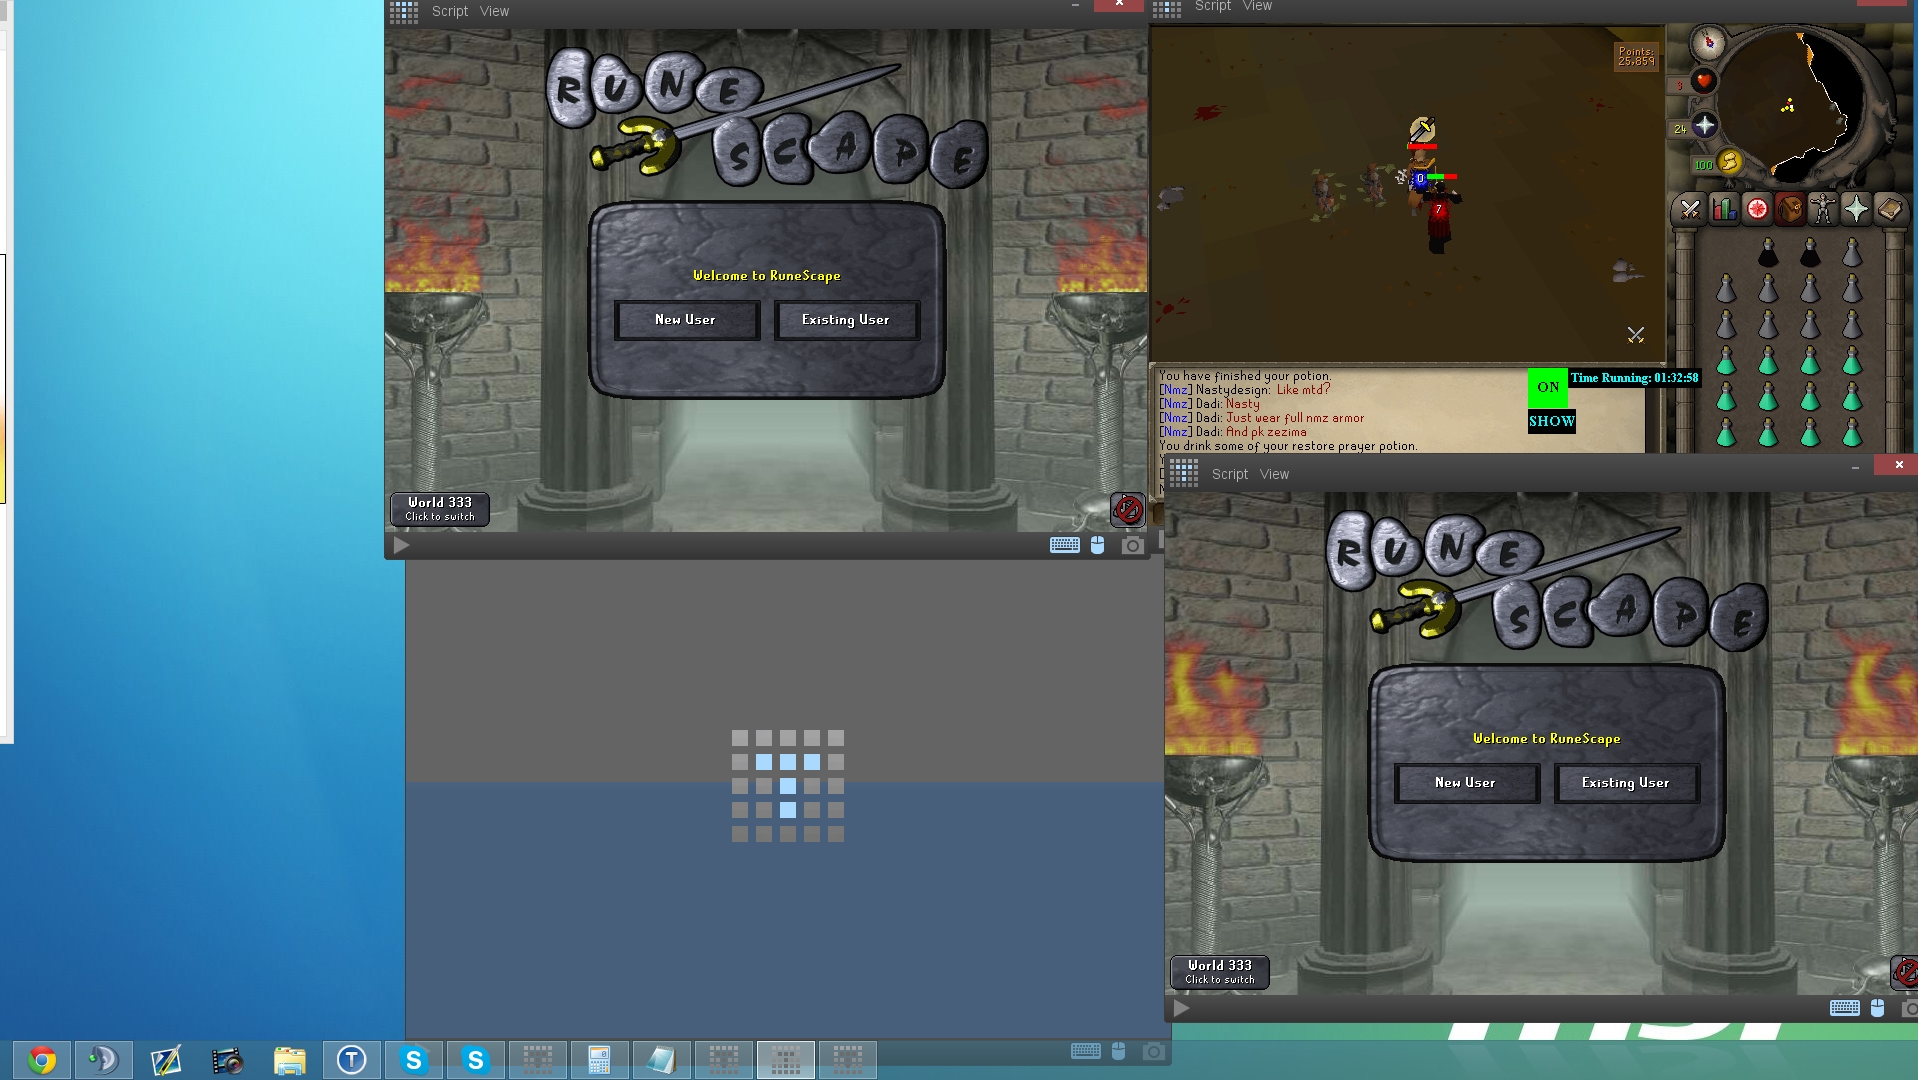
Task: Click the grid logo icon of the bottom-right window
Action: click(x=1184, y=473)
